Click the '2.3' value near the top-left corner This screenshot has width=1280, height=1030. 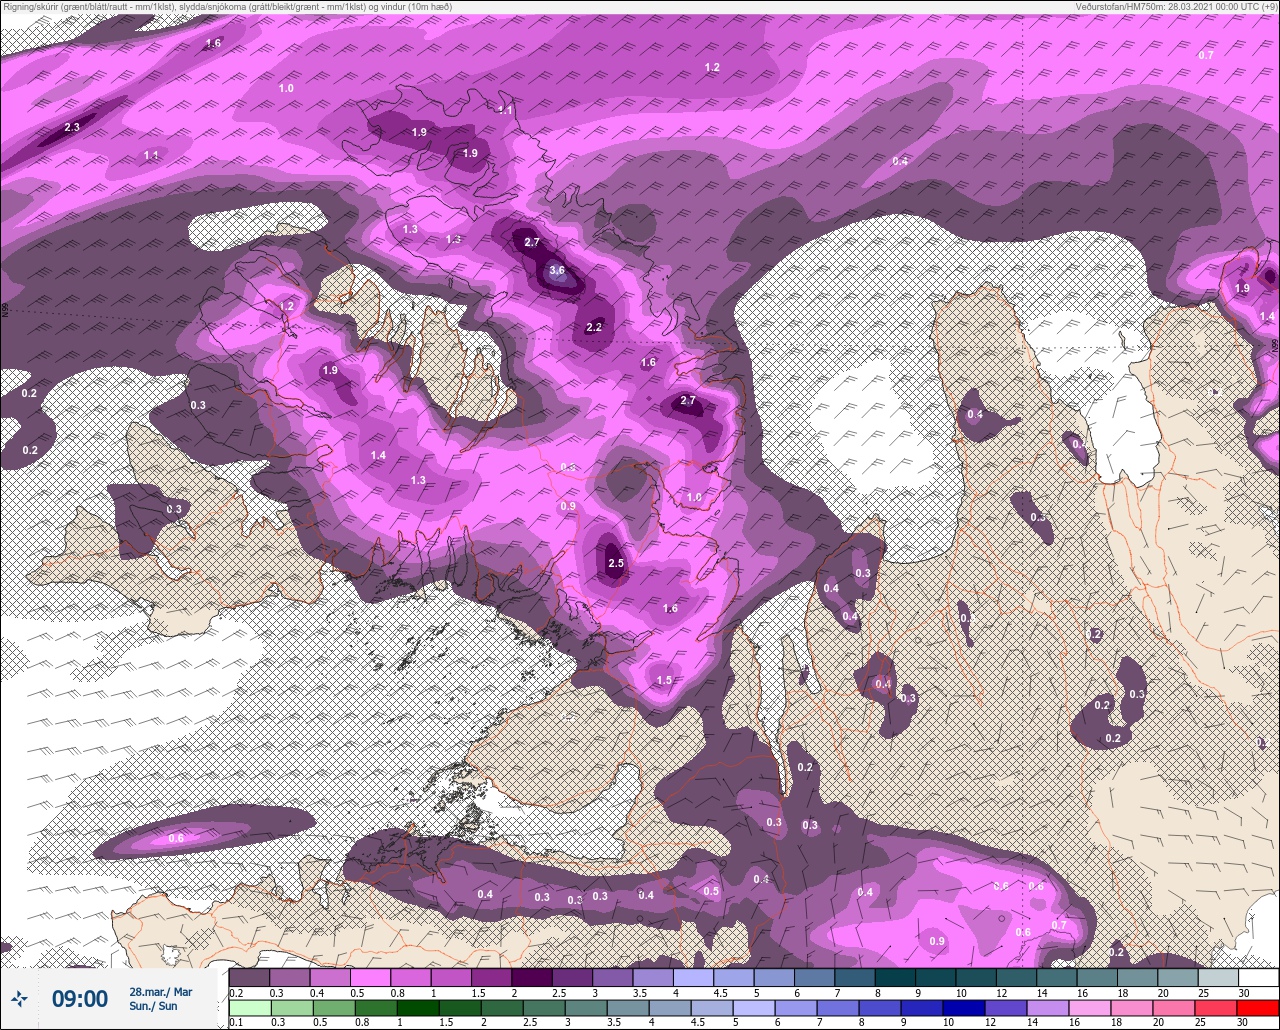coord(72,127)
